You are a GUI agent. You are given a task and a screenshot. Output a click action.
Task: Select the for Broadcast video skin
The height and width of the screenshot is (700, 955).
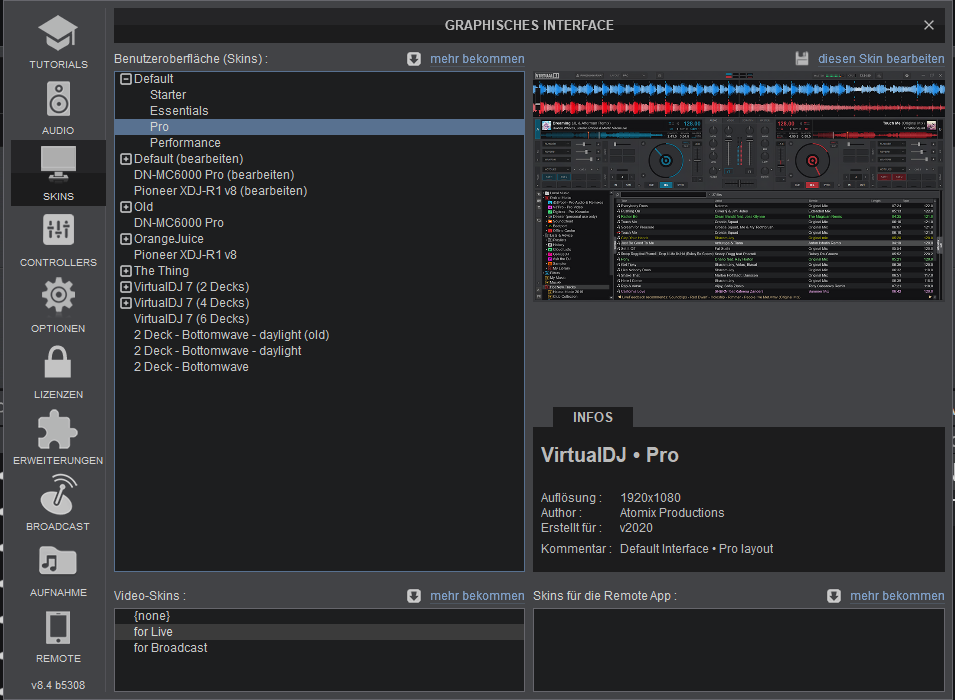319,648
